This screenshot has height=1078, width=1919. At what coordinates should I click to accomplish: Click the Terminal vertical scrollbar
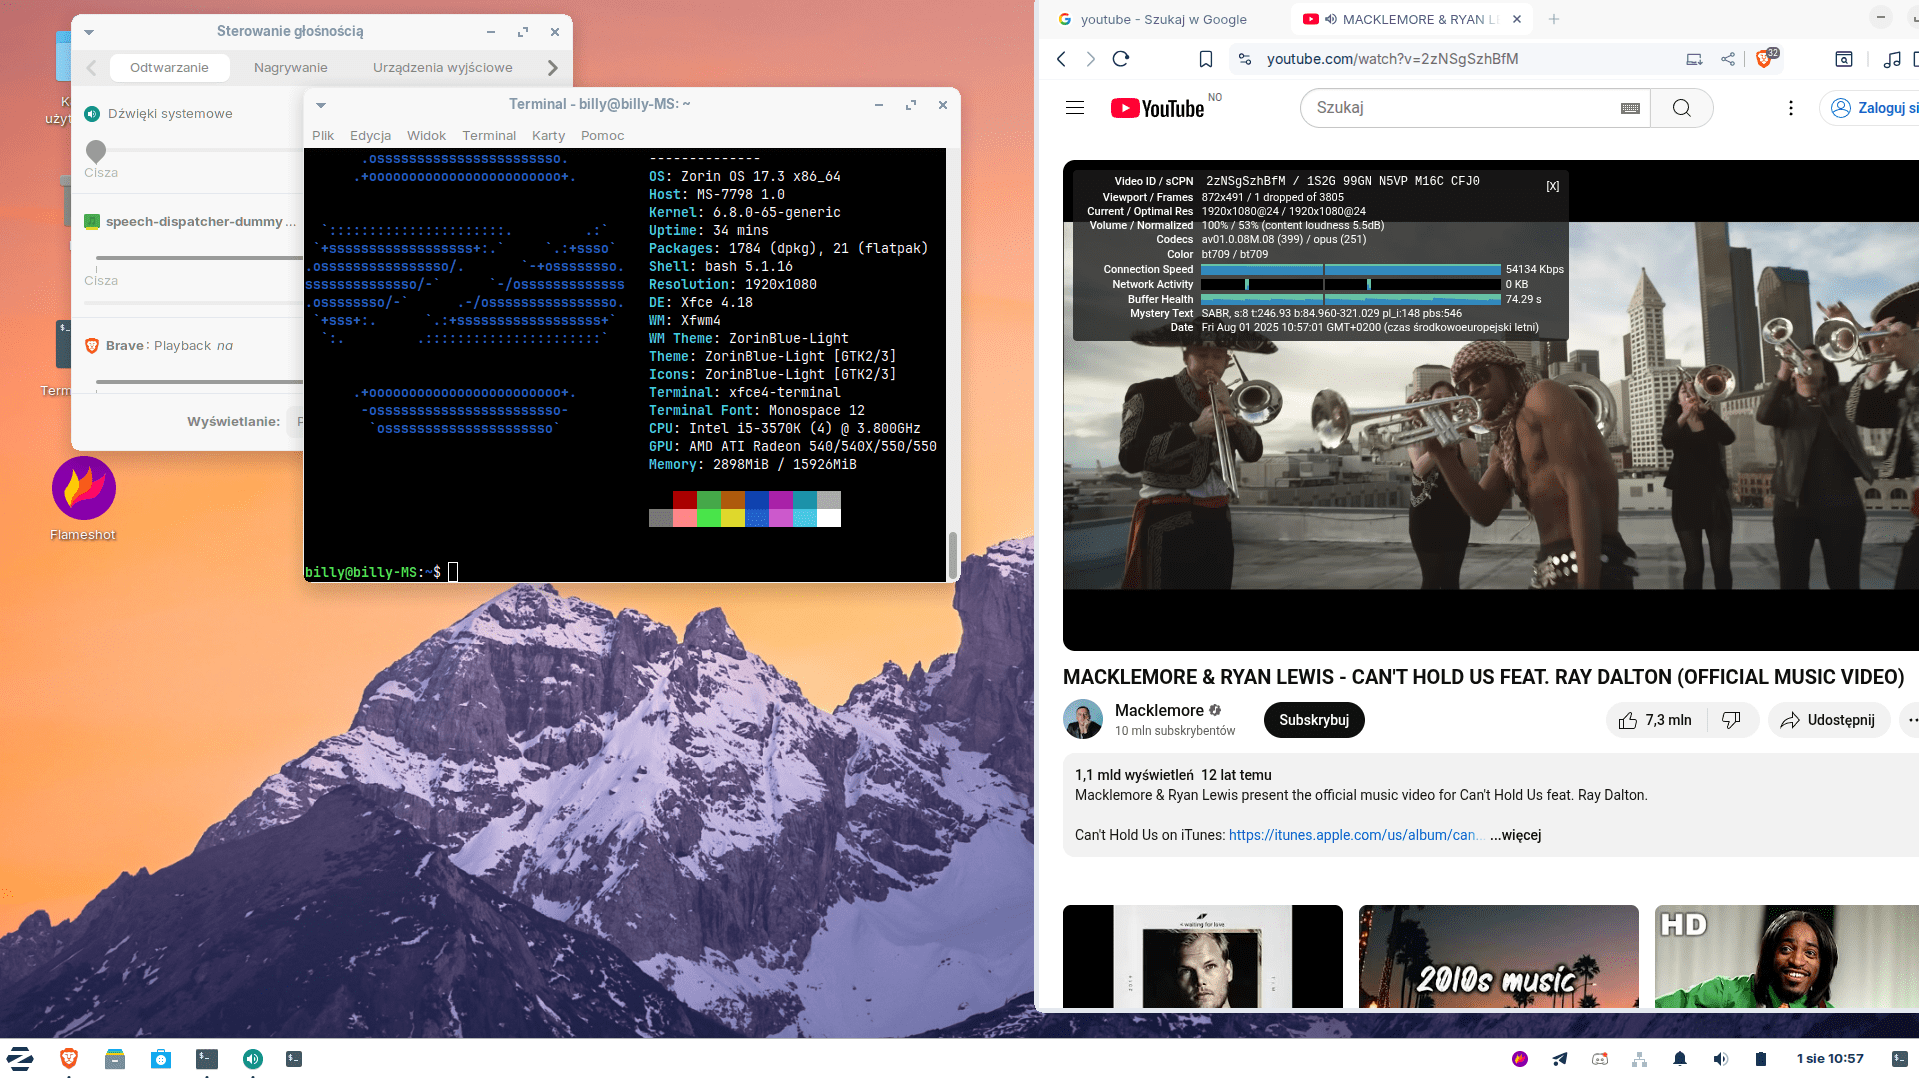952,555
